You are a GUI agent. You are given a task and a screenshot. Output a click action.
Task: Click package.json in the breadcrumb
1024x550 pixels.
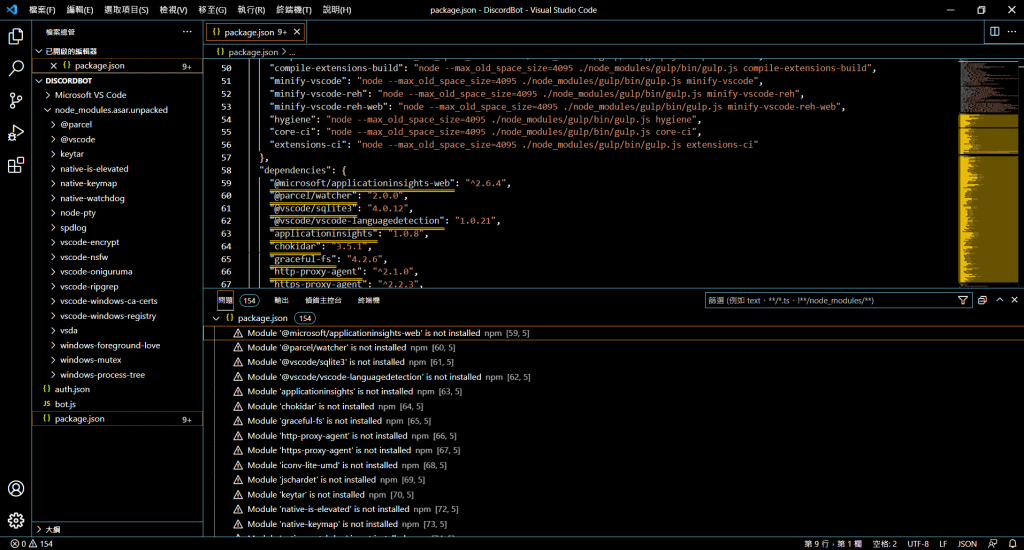tap(253, 52)
